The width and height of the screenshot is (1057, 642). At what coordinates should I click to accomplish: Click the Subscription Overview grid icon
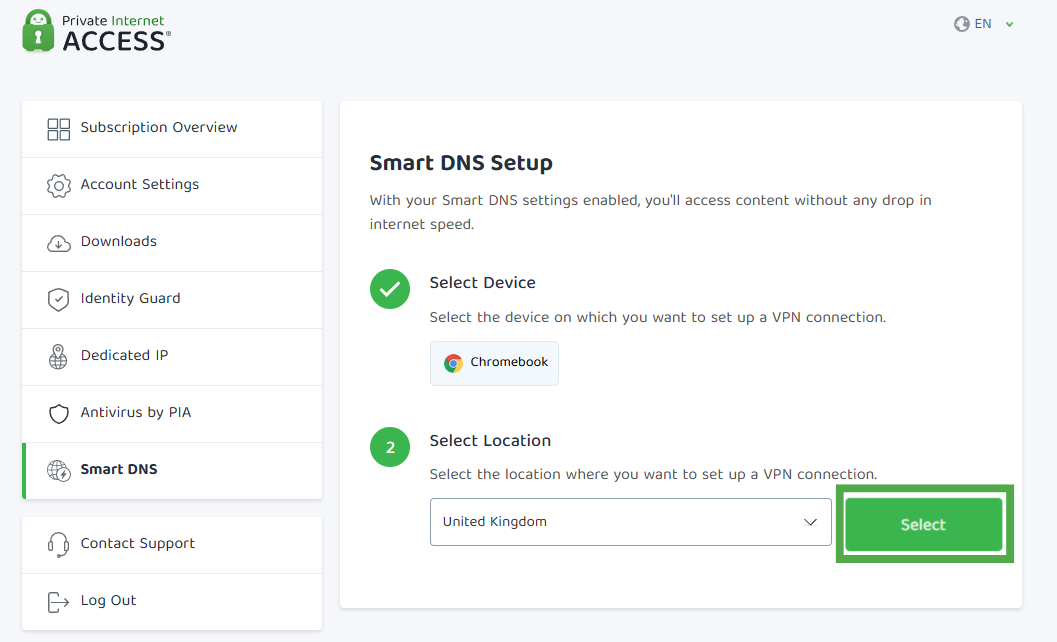[59, 129]
